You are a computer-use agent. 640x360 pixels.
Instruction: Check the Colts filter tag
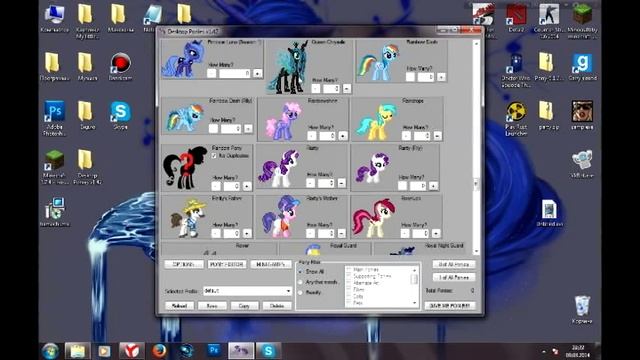coord(349,296)
